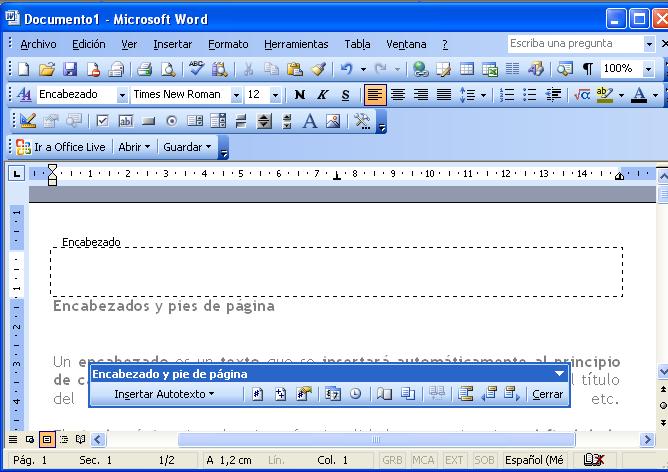
Task: Toggle bold formatting N
Action: coord(300,95)
